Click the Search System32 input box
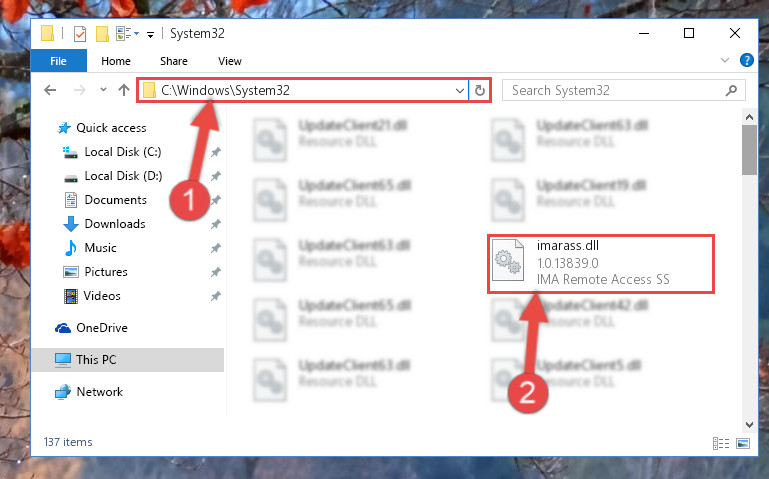769x479 pixels. (615, 91)
